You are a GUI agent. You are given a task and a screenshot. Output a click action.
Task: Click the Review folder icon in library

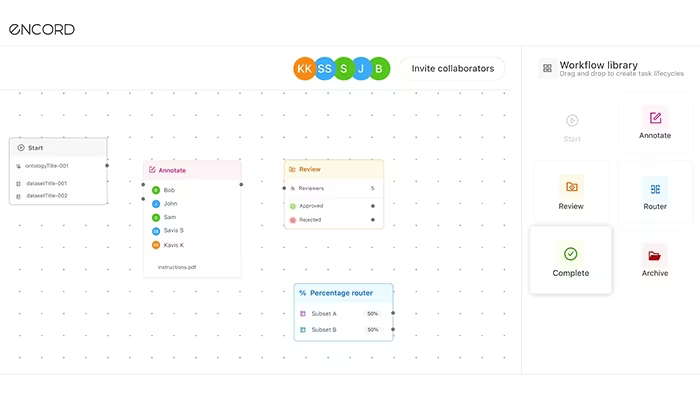(x=571, y=187)
